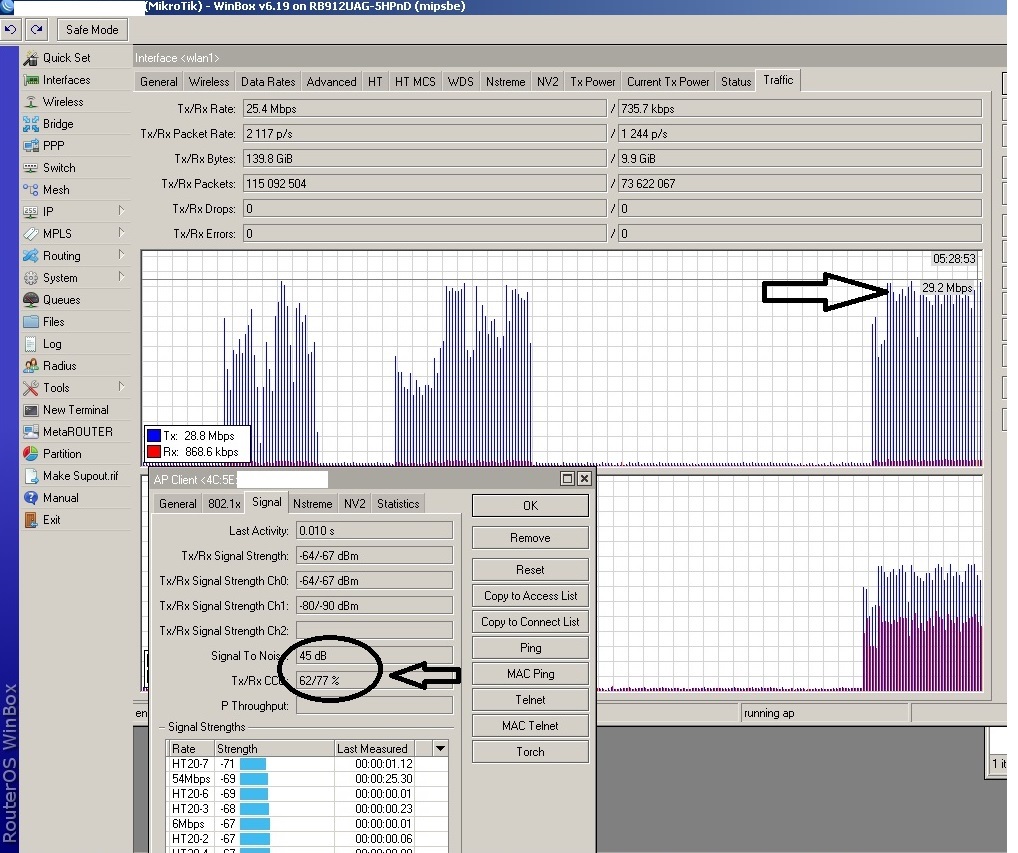Click blue Tx legend color swatch
1018x853 pixels.
154,436
